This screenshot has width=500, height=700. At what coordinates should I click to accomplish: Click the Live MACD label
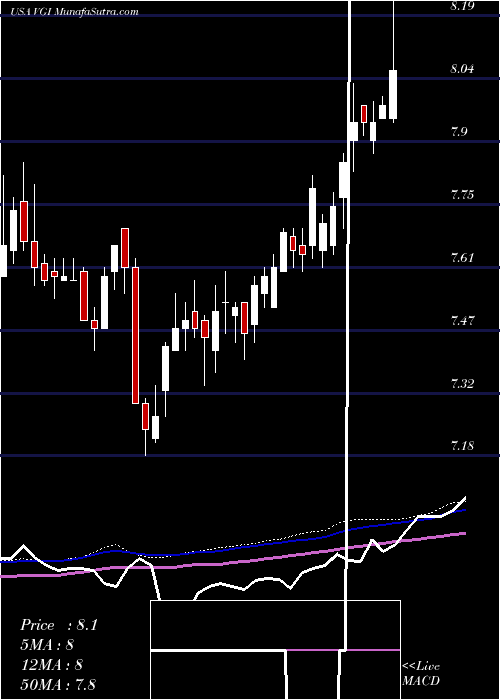(421, 673)
